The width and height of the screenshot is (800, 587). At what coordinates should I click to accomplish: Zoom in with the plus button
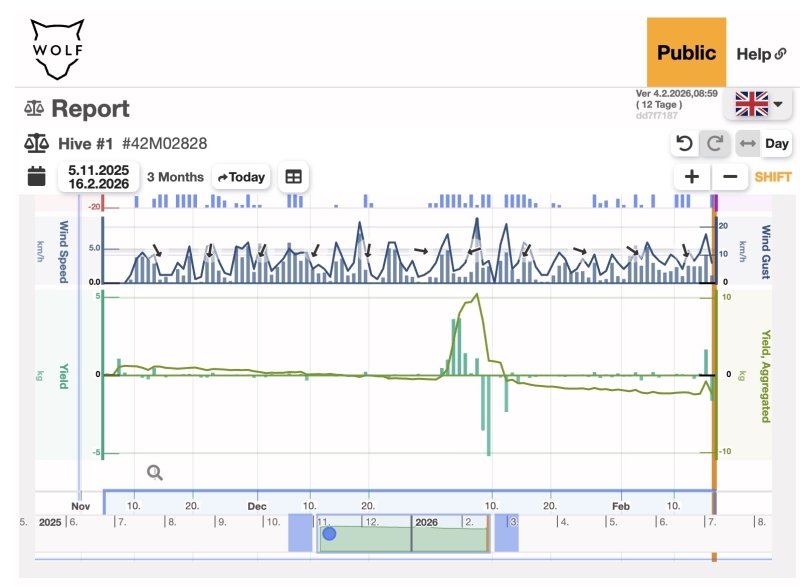(691, 177)
